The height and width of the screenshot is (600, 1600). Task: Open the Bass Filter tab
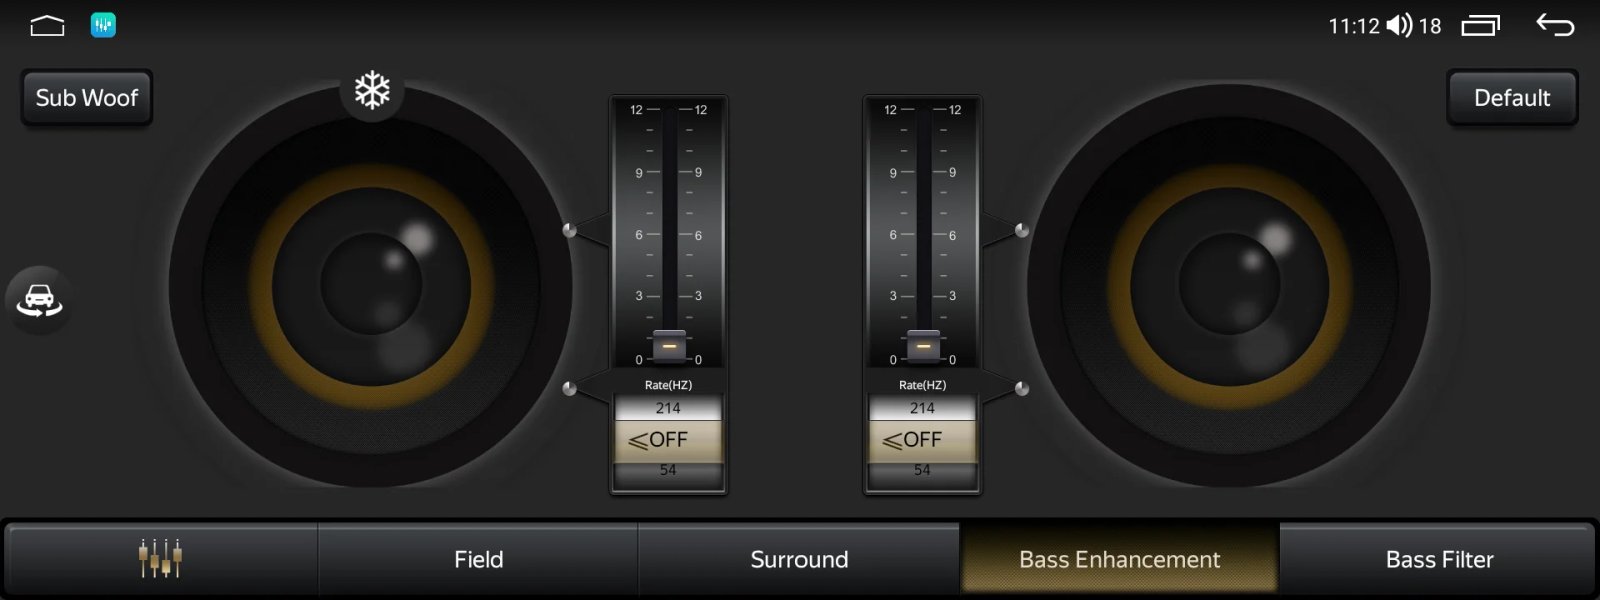1439,559
